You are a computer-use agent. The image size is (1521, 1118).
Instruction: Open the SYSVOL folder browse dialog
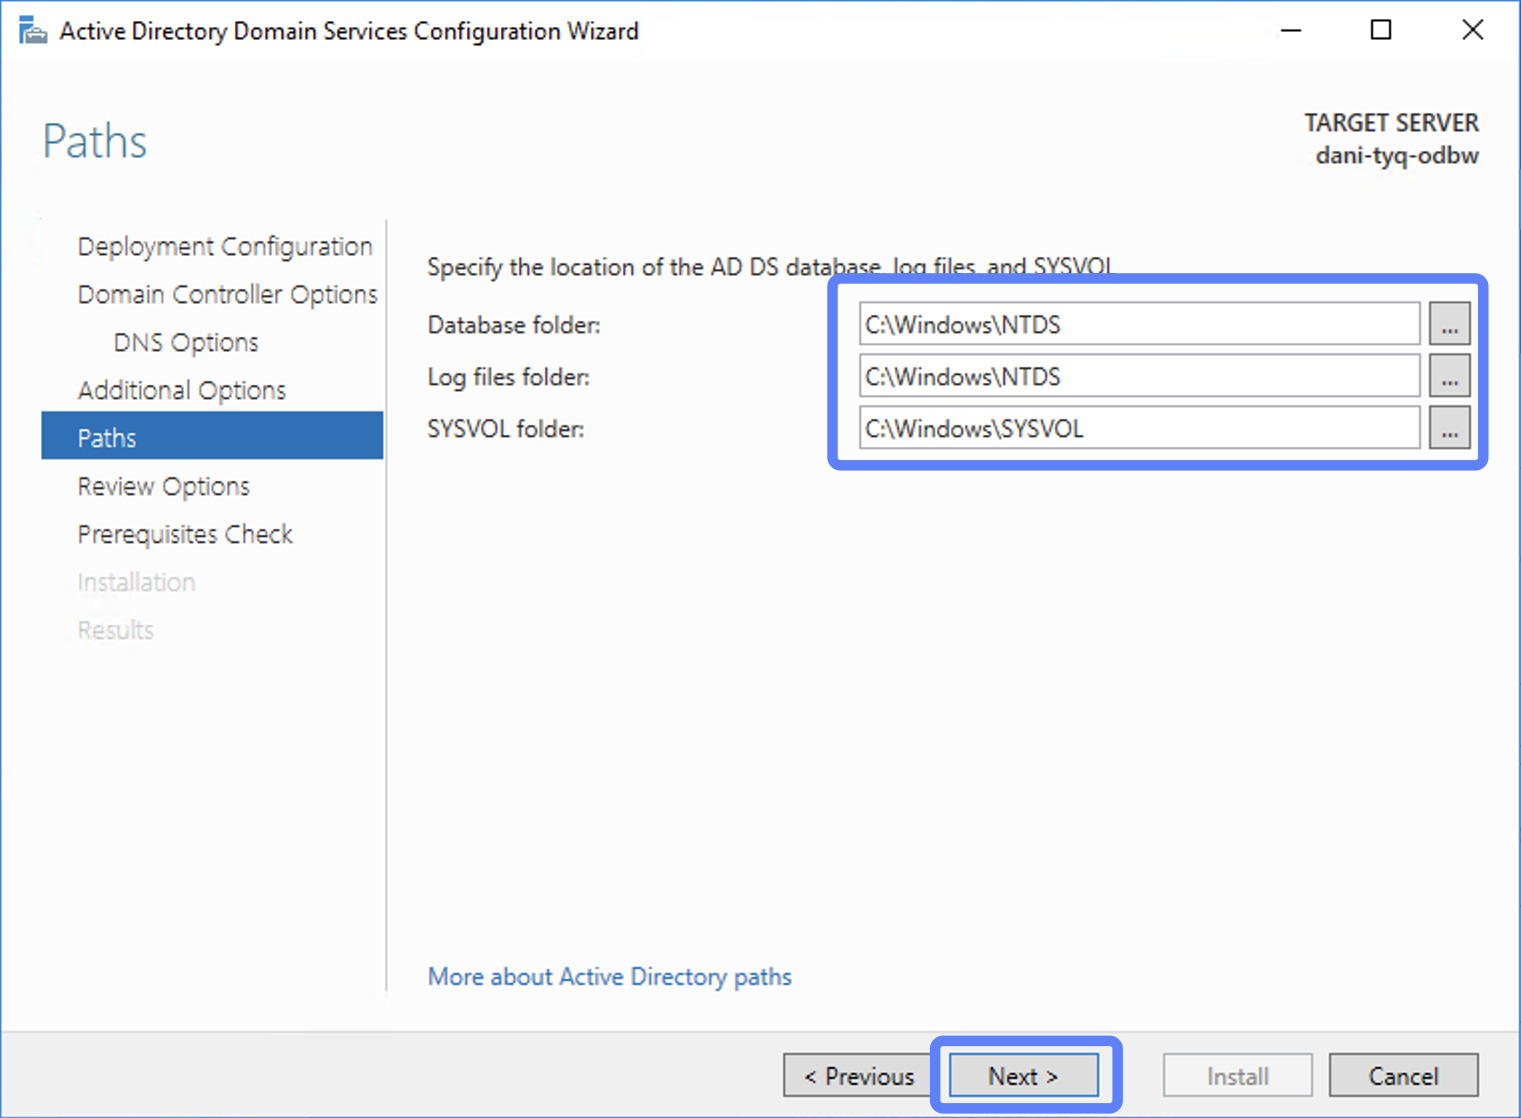click(1449, 428)
